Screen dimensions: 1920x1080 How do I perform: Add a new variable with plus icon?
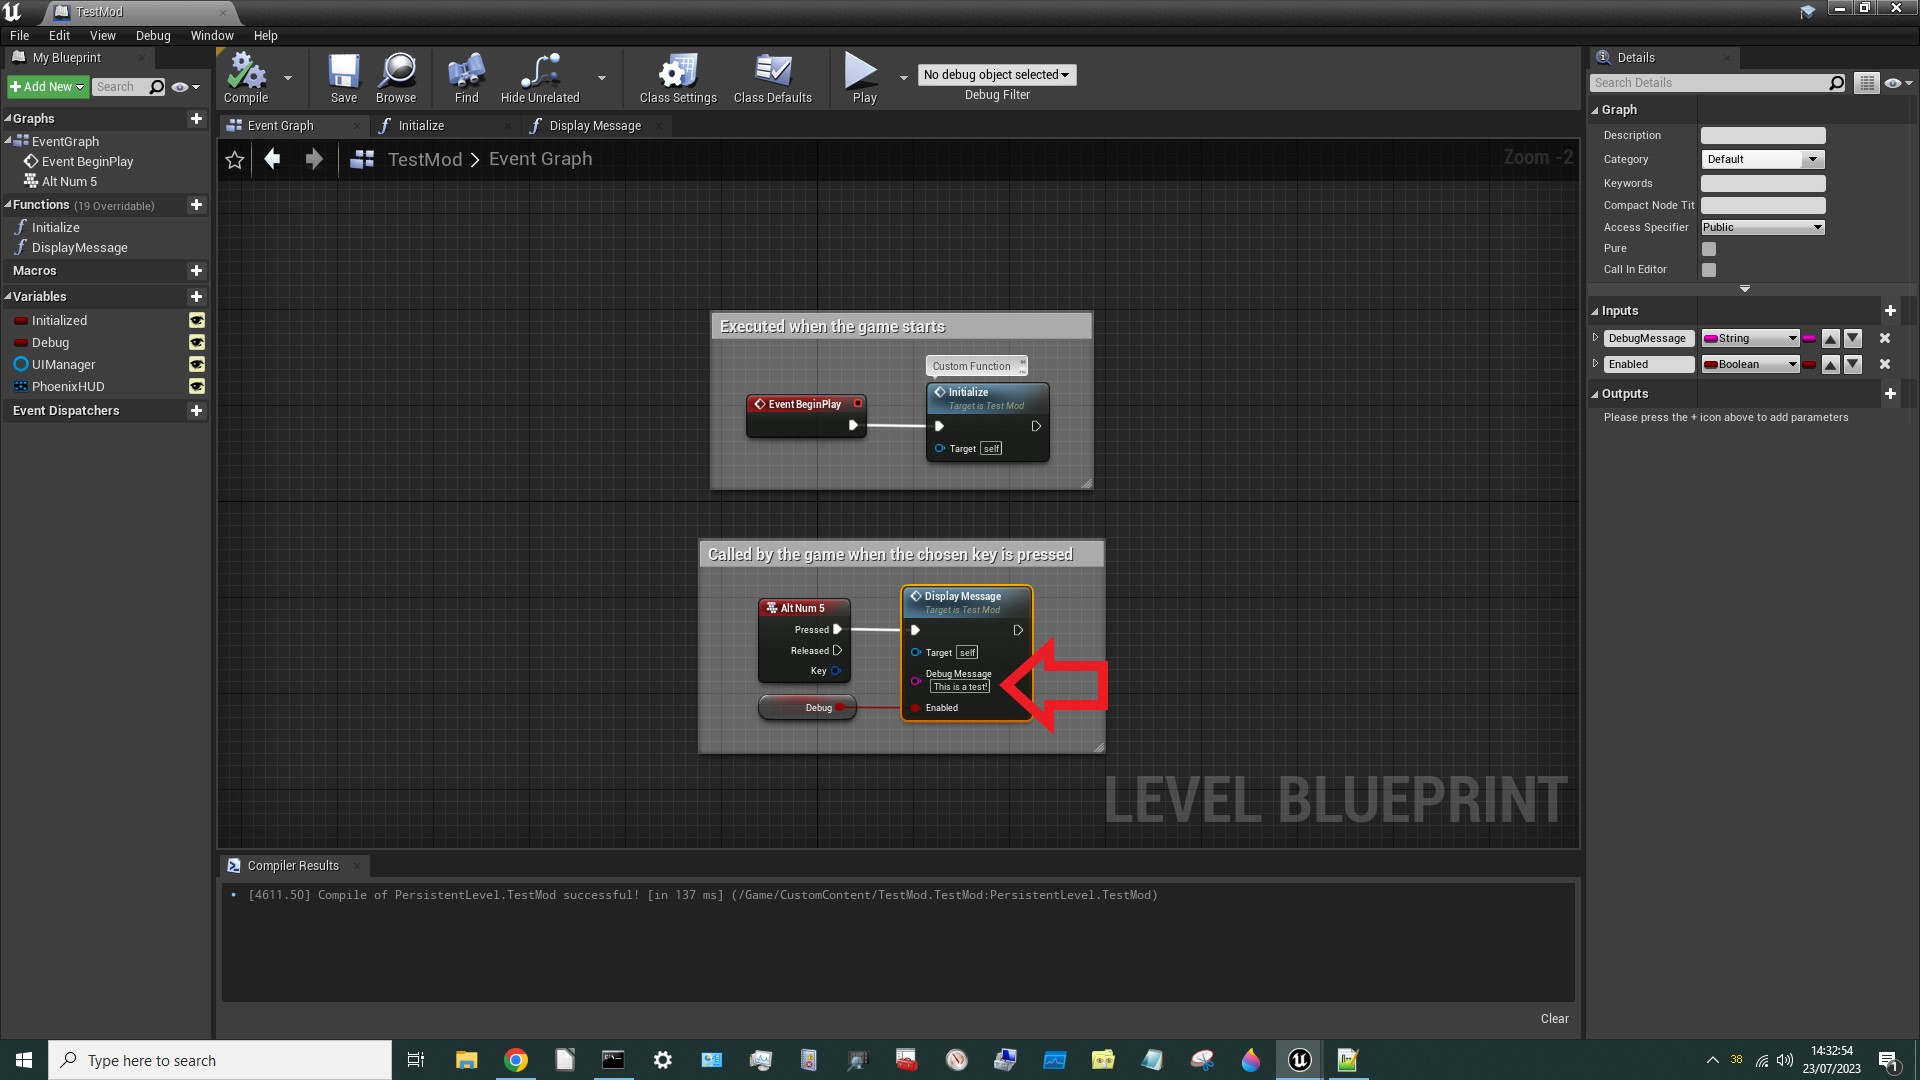click(196, 296)
